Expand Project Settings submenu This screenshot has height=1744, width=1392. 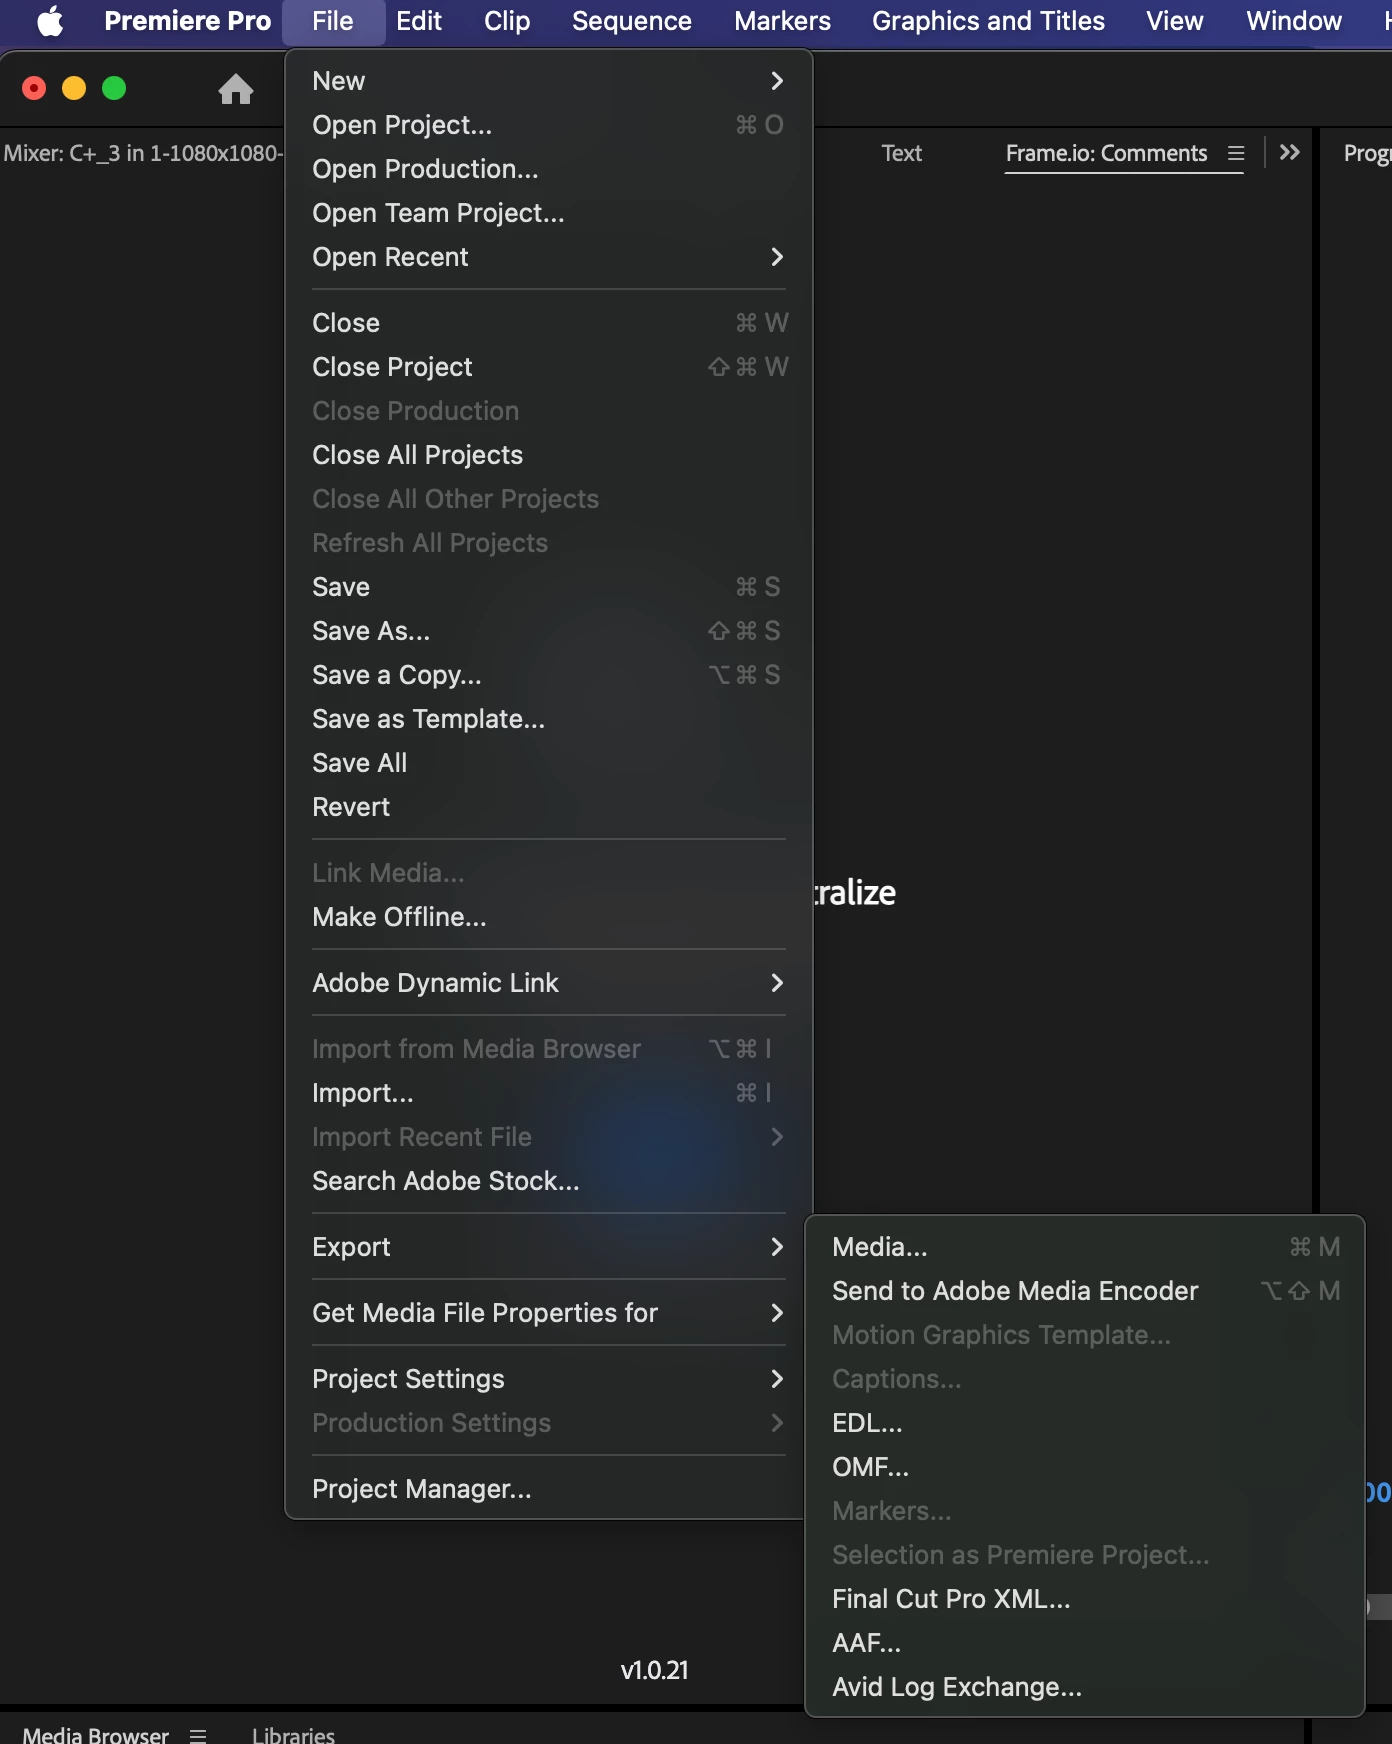pyautogui.click(x=548, y=1379)
